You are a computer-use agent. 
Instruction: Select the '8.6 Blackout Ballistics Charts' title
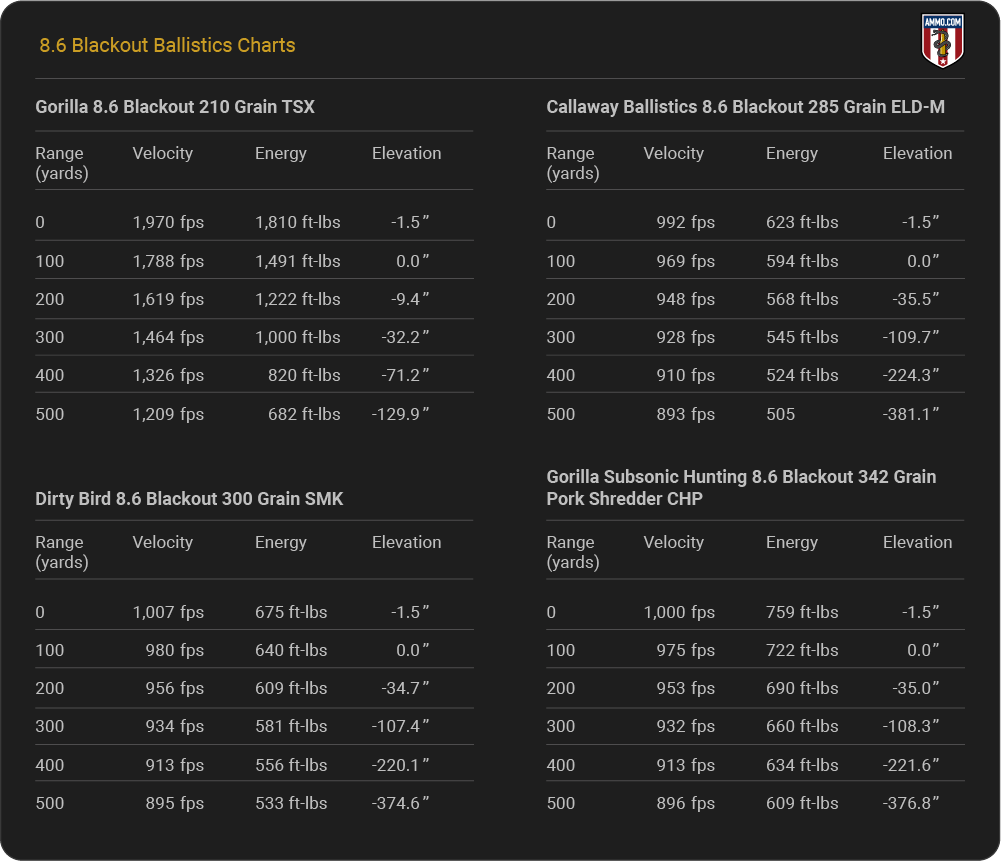(167, 45)
